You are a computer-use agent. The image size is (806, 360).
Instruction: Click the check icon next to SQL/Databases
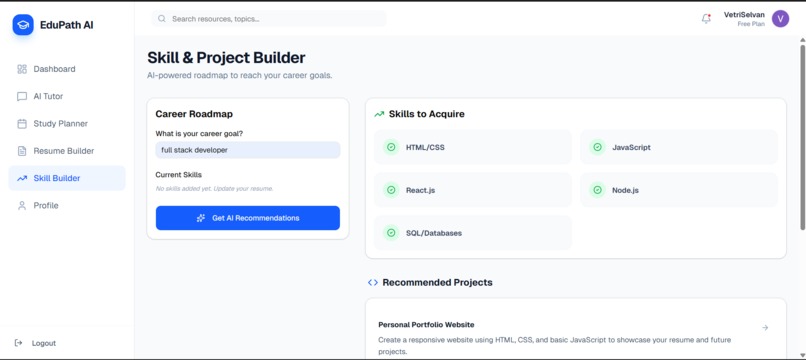pos(391,232)
